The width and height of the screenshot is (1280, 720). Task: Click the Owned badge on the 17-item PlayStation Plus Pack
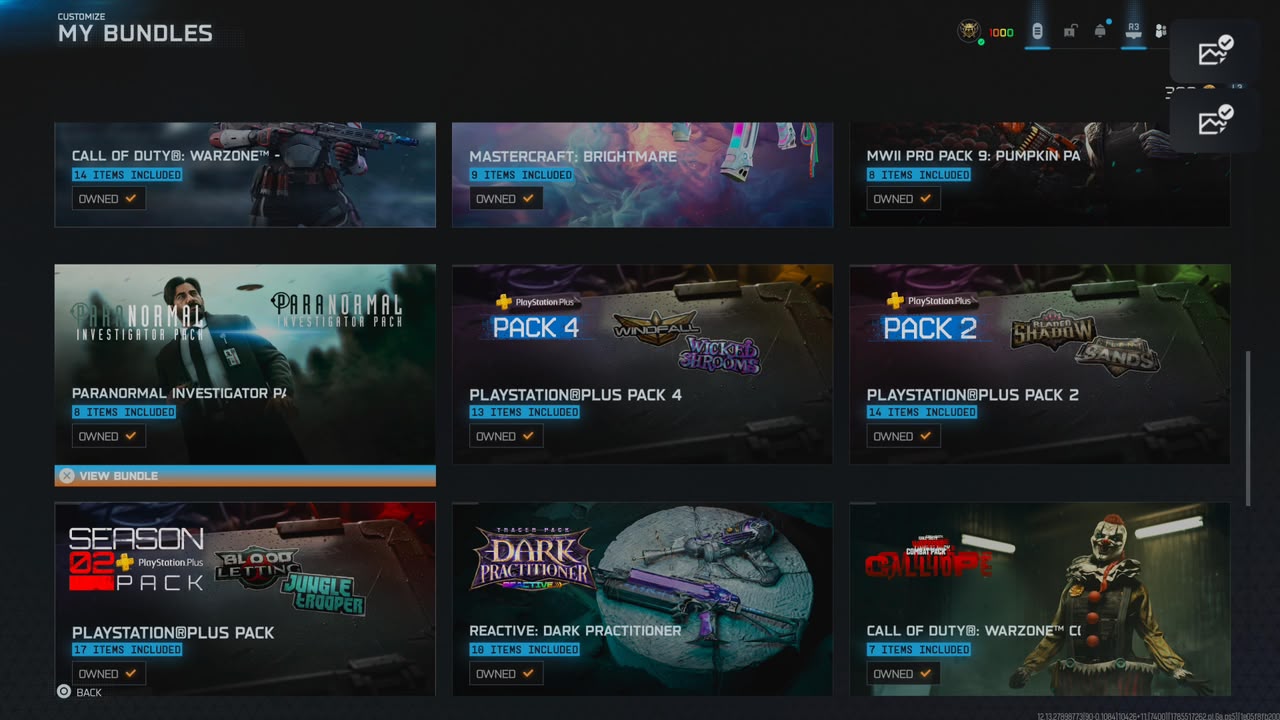109,674
